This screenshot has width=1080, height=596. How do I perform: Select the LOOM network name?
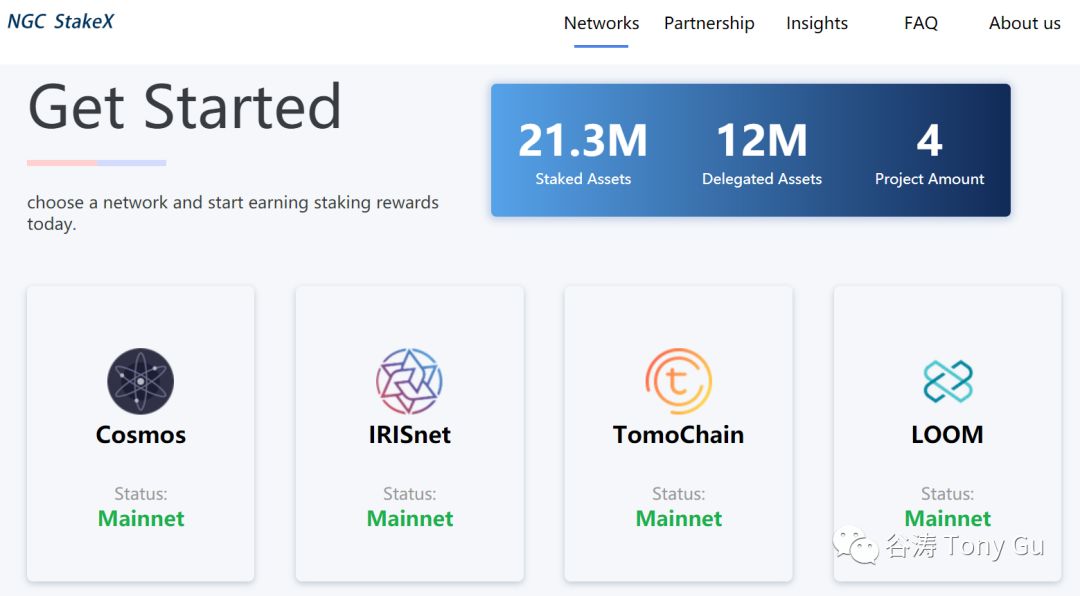pyautogui.click(x=947, y=435)
